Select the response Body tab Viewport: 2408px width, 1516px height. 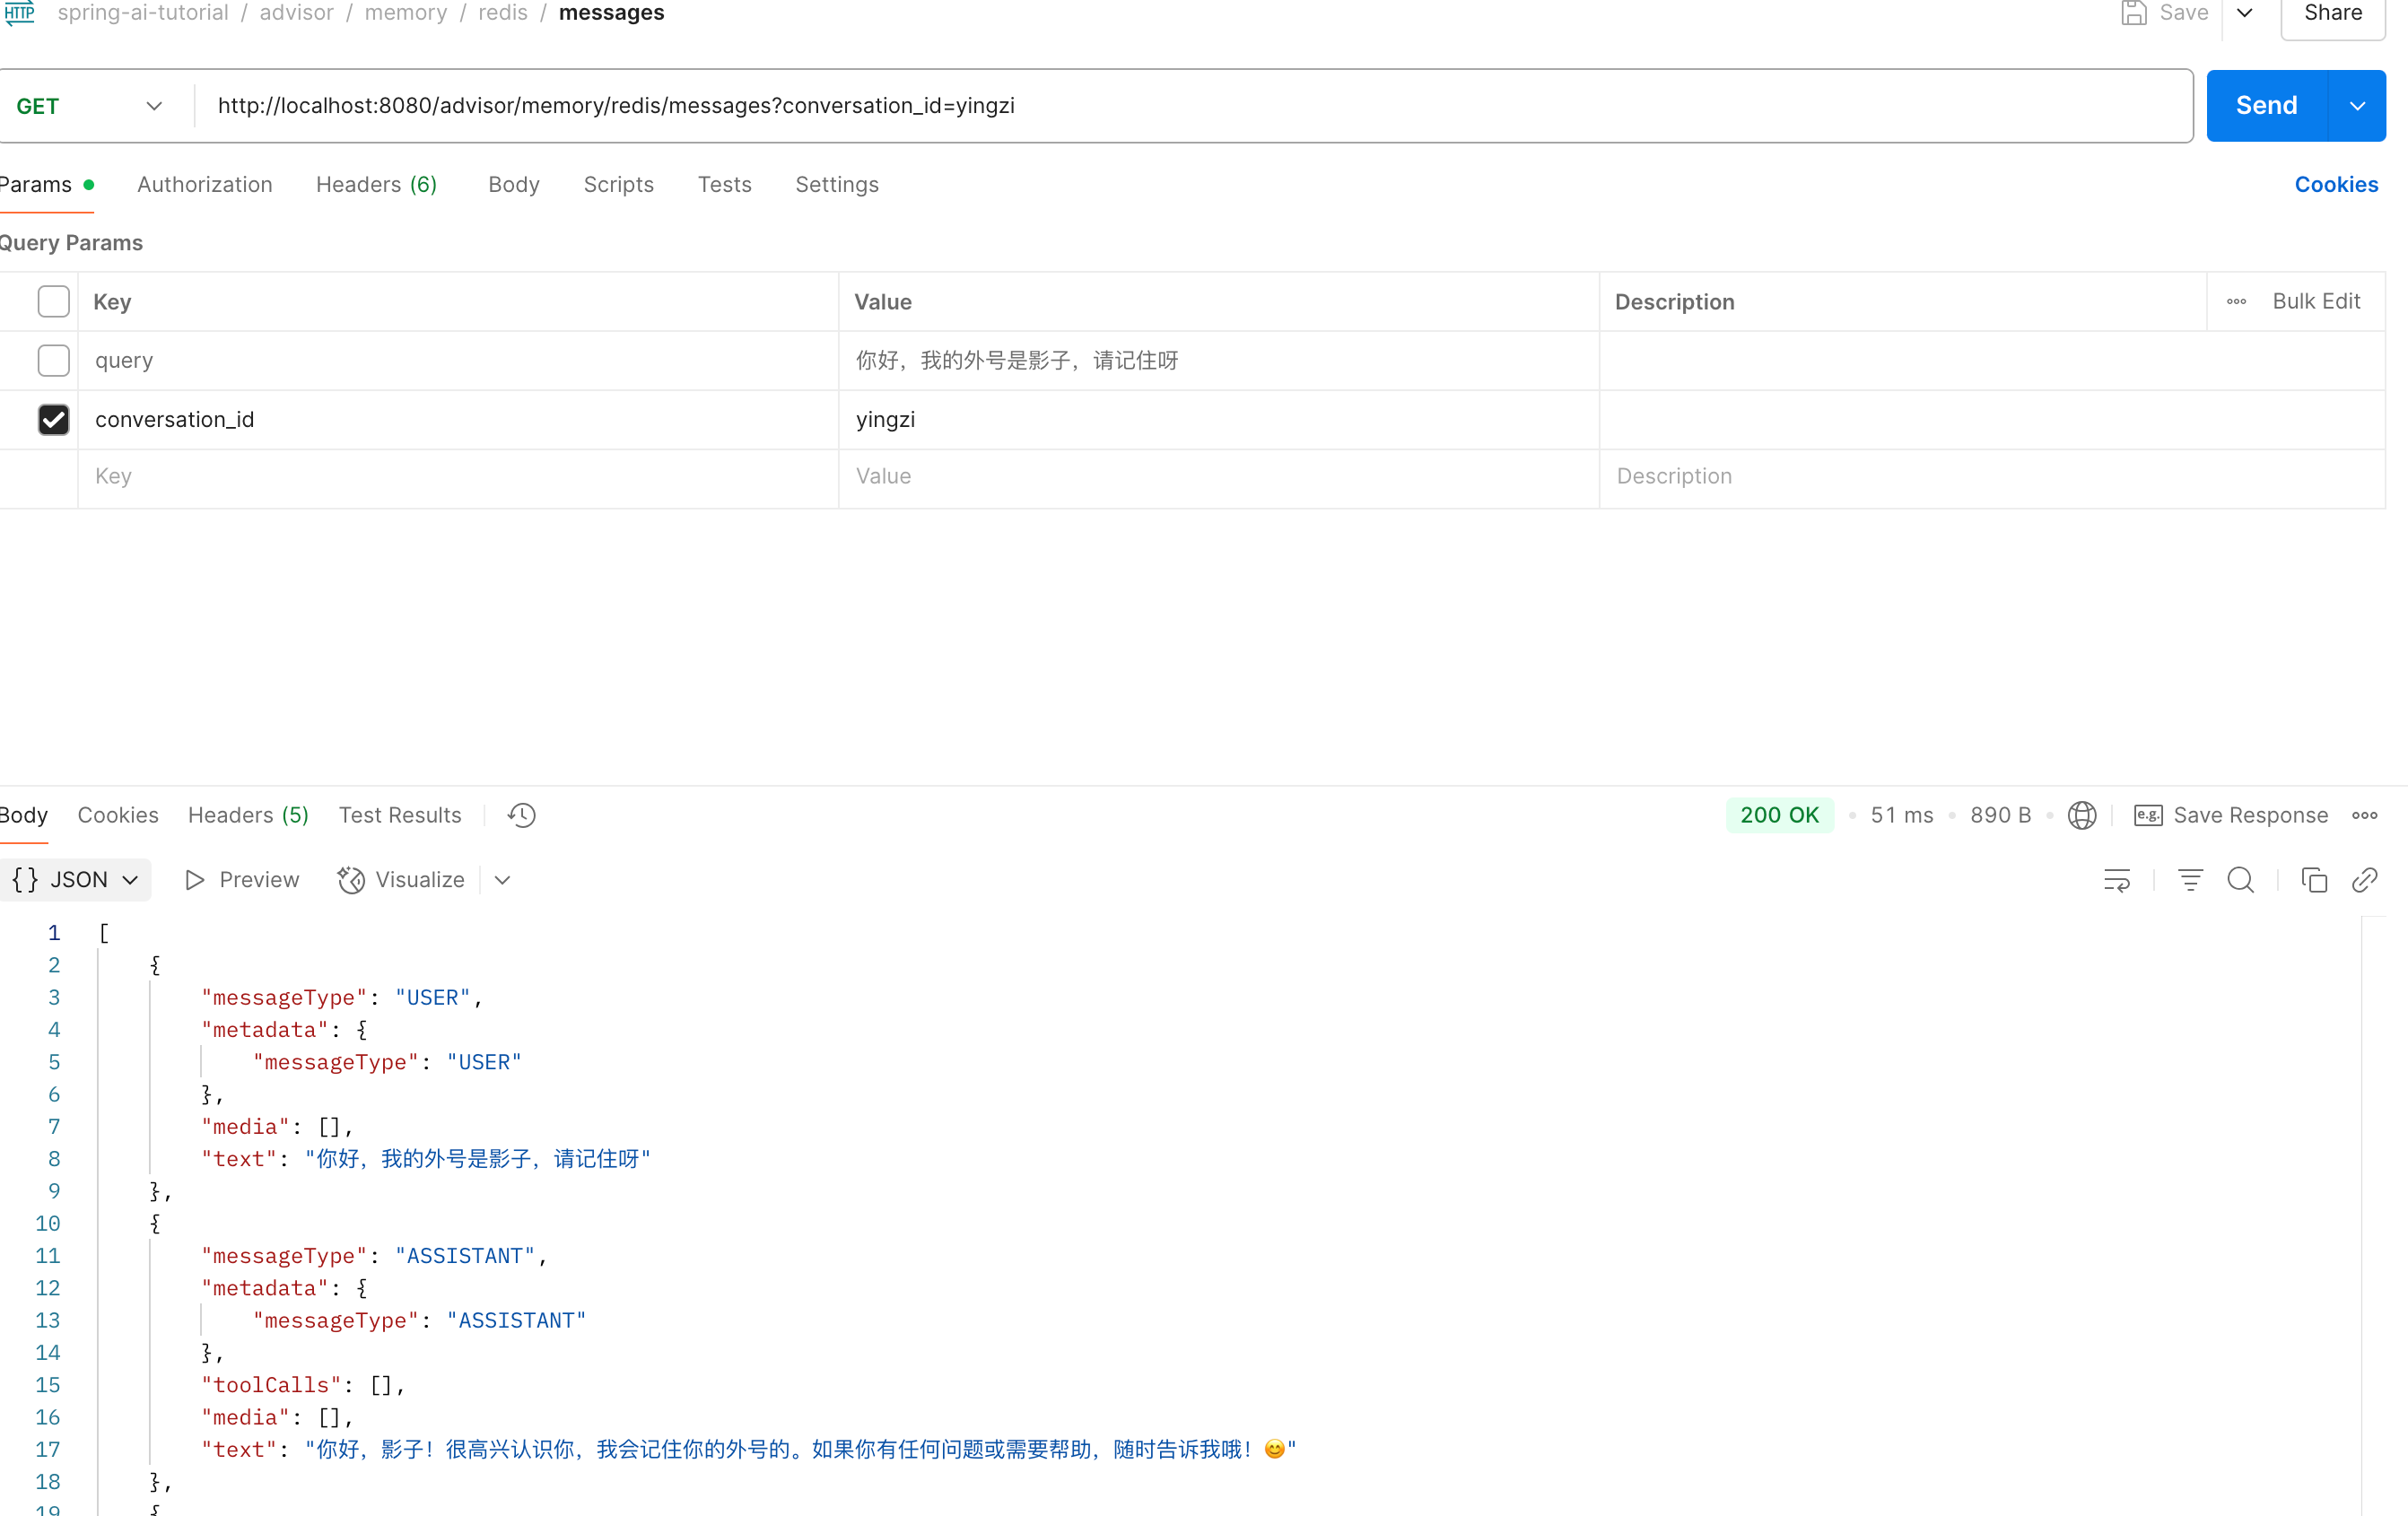click(x=24, y=815)
